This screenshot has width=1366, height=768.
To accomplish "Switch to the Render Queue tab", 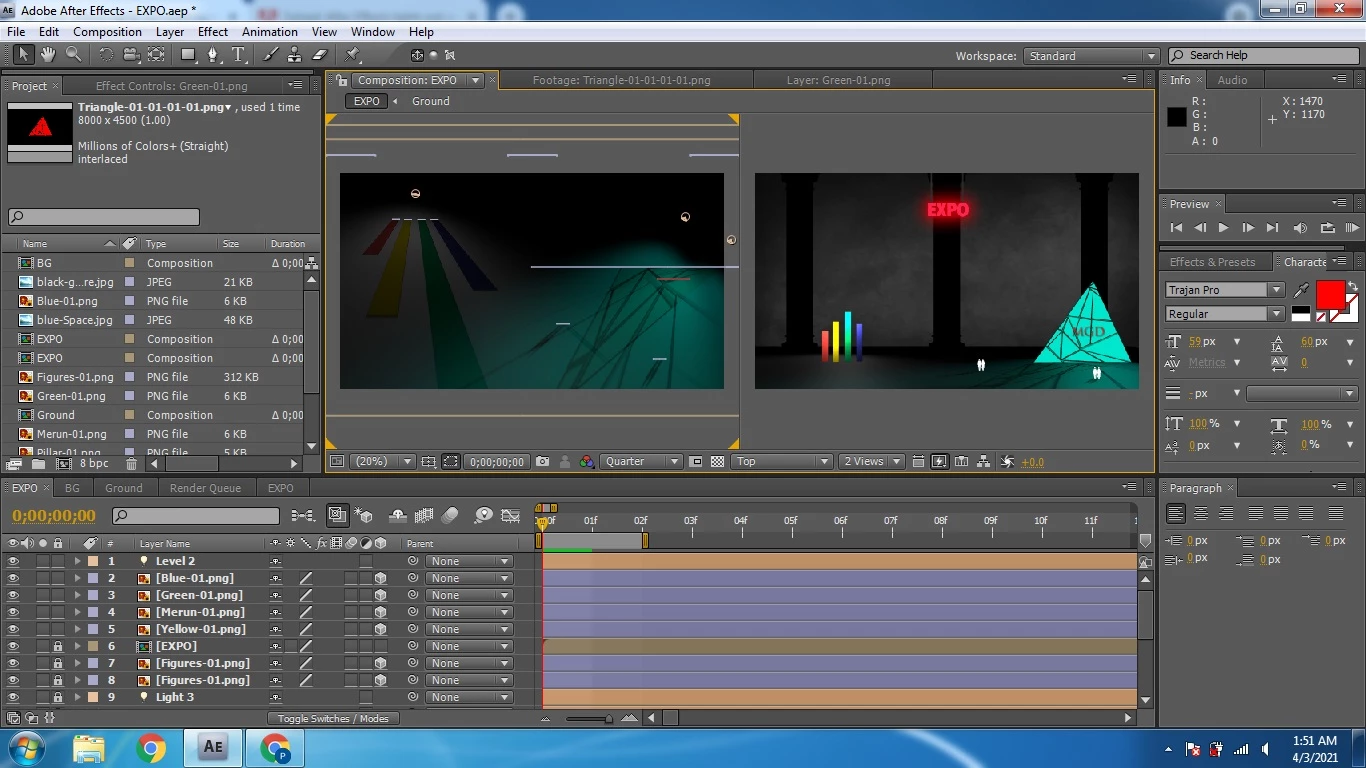I will [x=205, y=488].
